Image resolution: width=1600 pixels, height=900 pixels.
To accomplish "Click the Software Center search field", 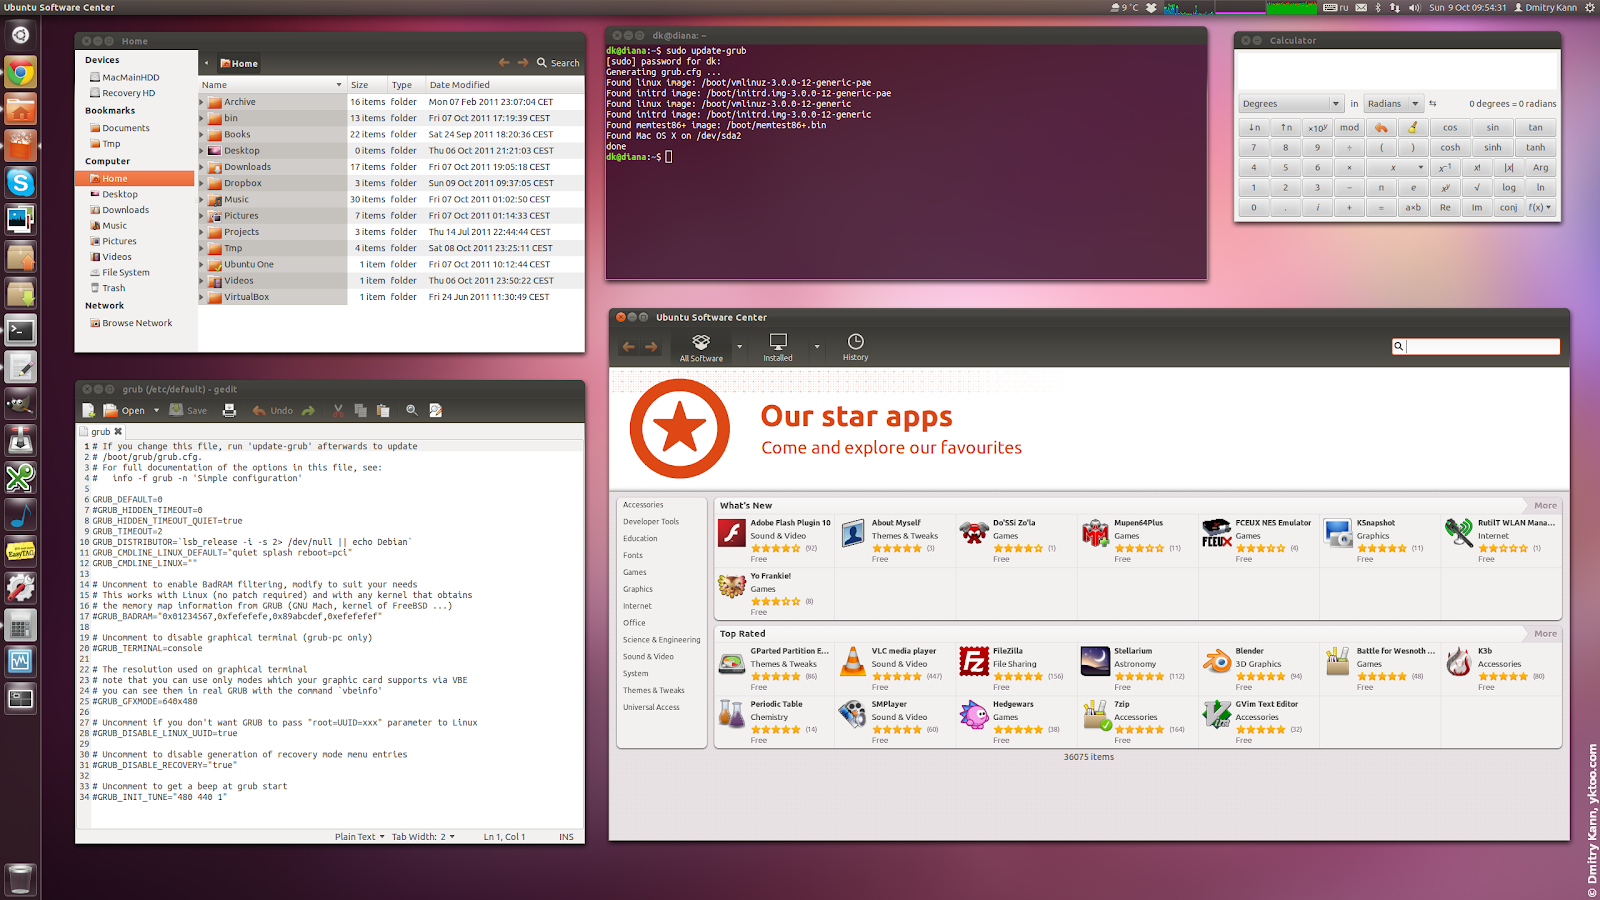I will click(1475, 346).
